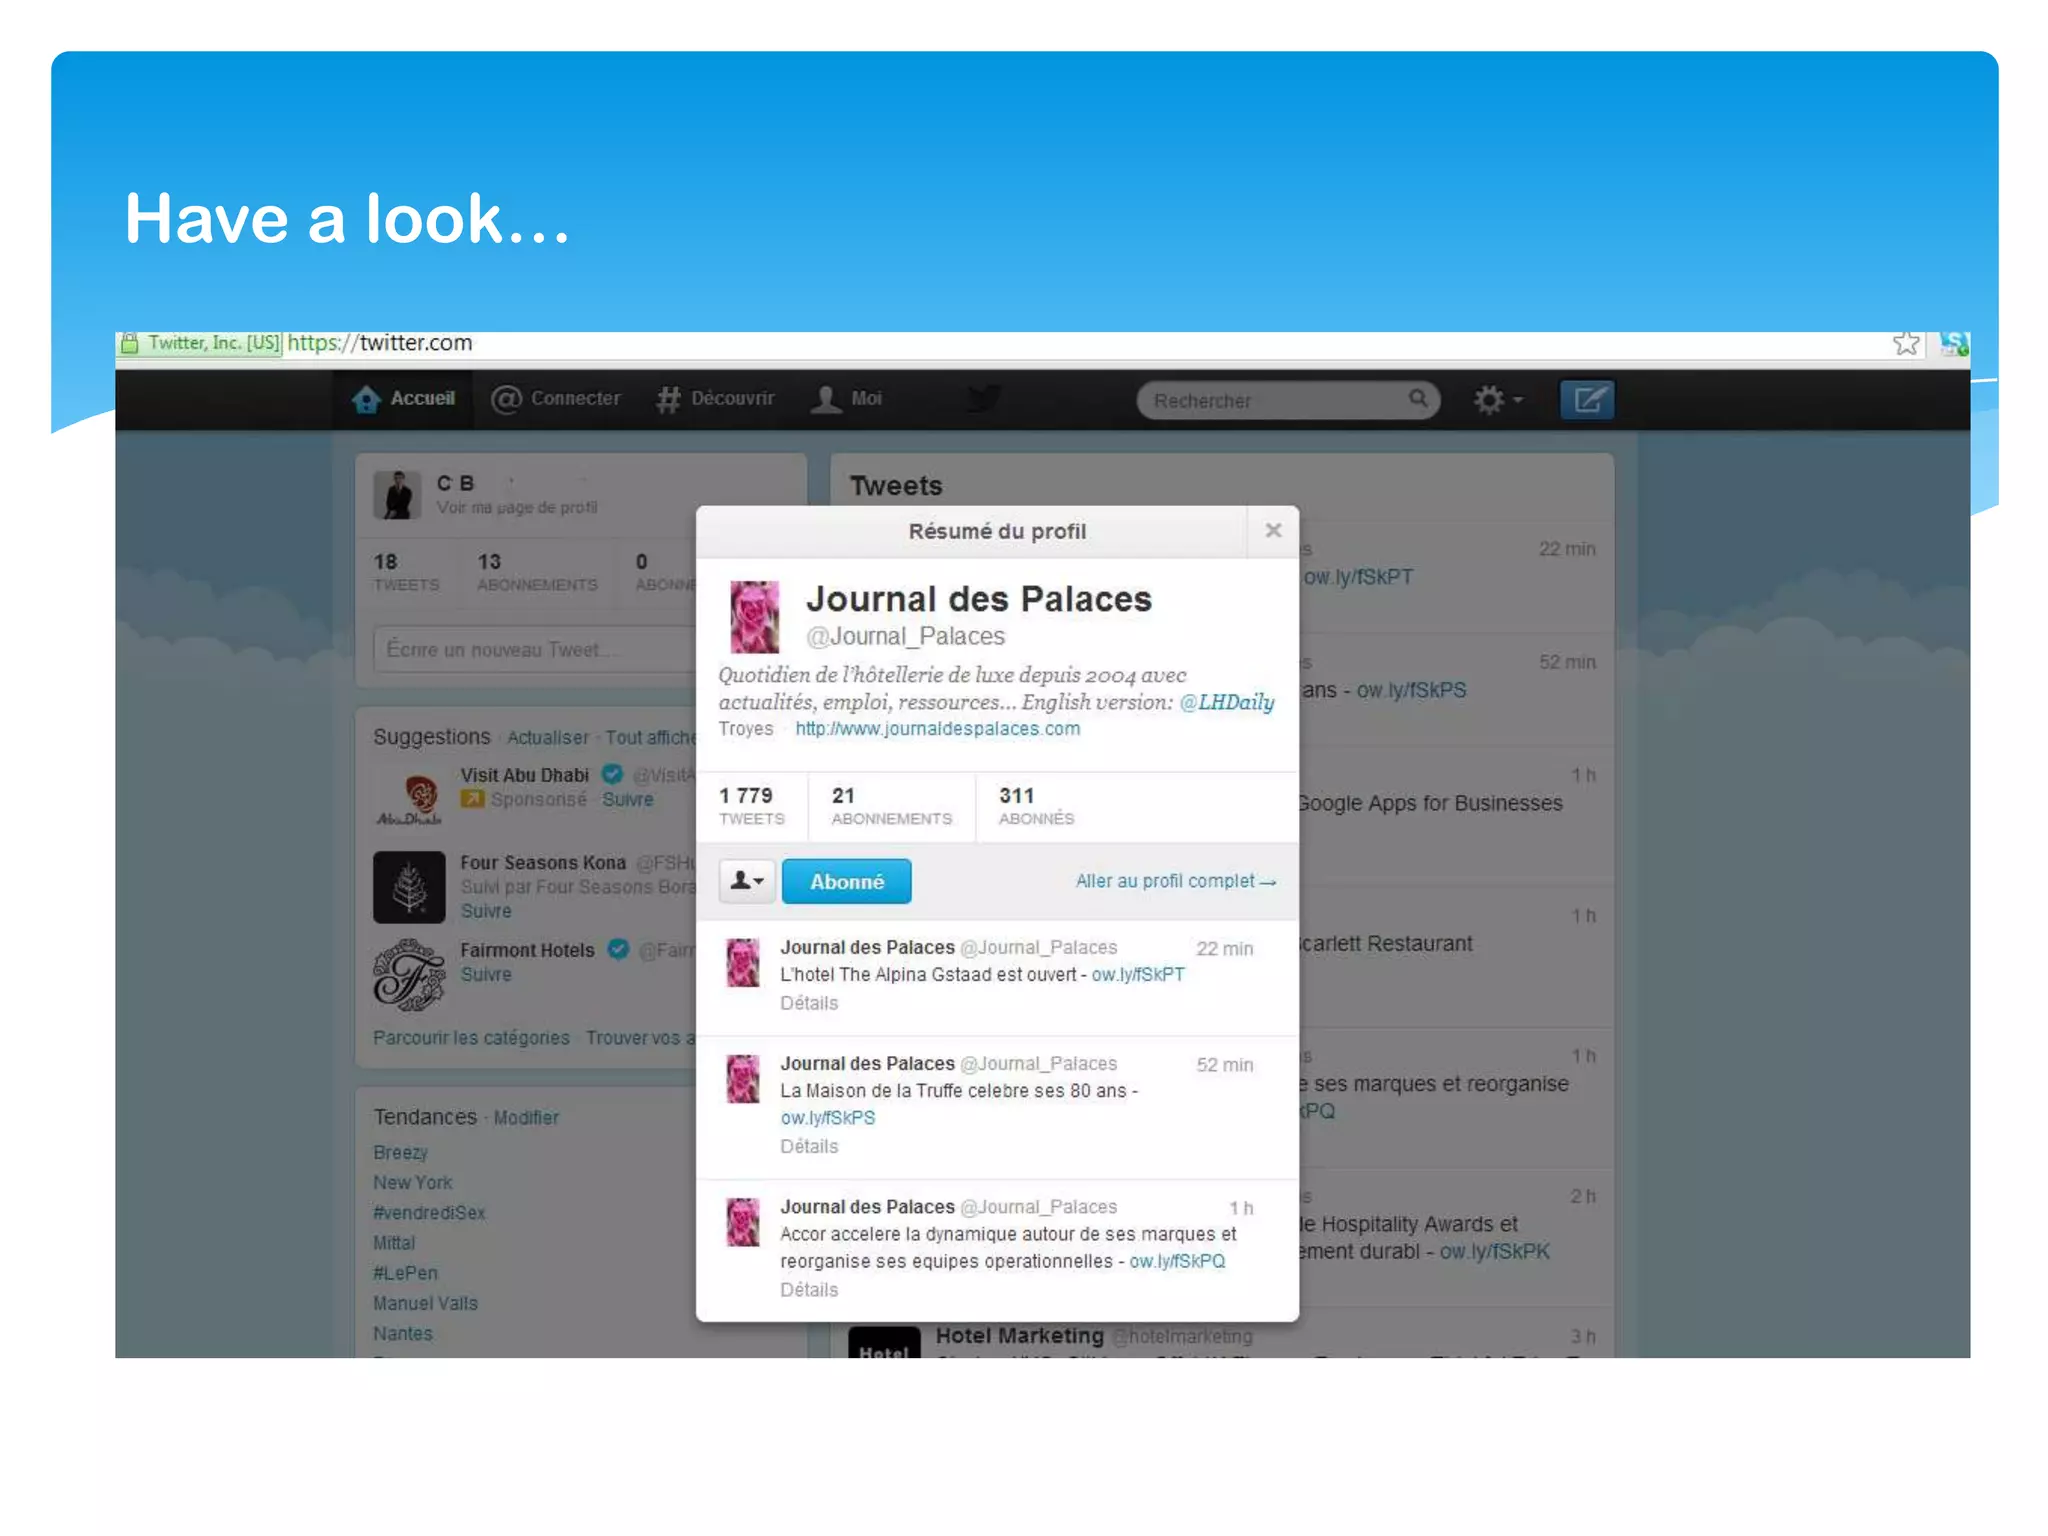Screen dimensions: 2048x1536
Task: Open the Mittal trend
Action: click(x=394, y=1243)
